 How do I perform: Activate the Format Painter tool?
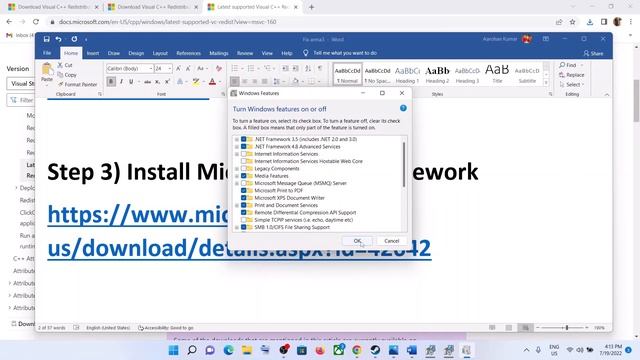pyautogui.click(x=78, y=84)
